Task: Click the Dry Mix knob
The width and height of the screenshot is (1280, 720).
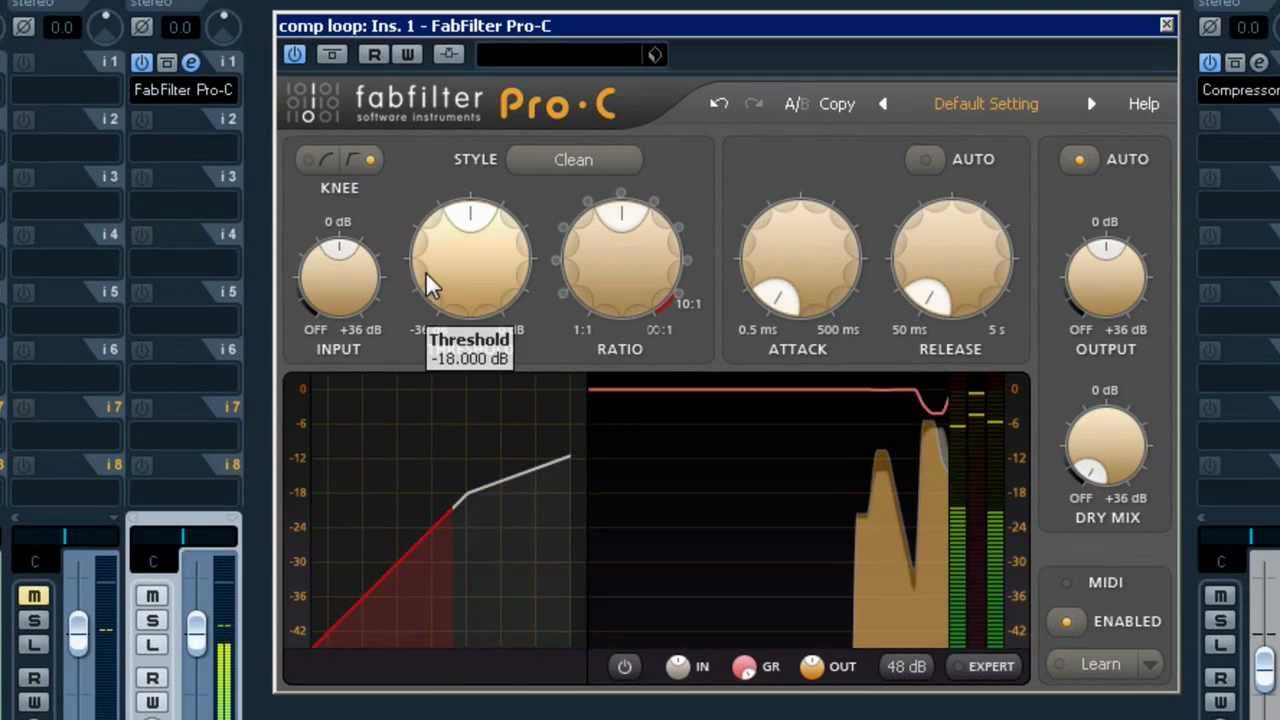Action: pos(1106,446)
